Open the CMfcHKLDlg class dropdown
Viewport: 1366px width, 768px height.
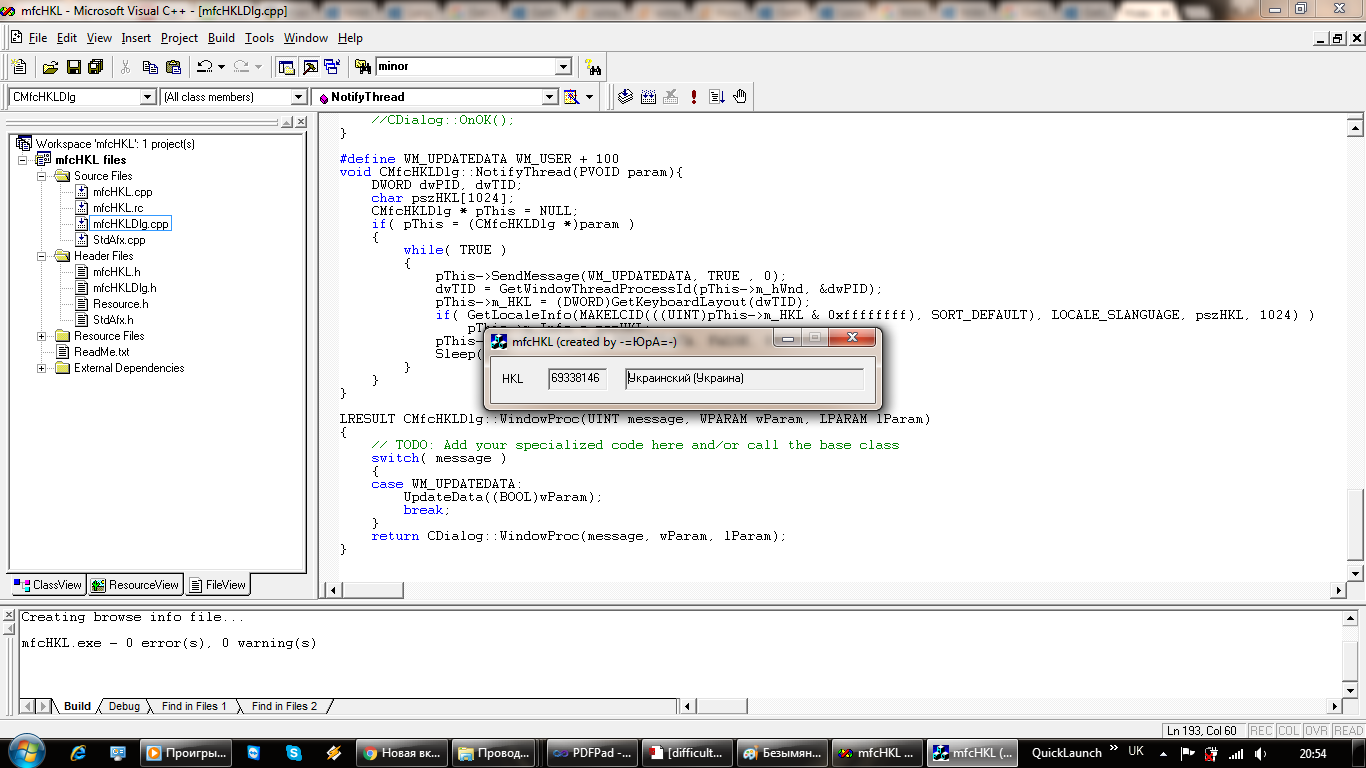click(x=148, y=97)
